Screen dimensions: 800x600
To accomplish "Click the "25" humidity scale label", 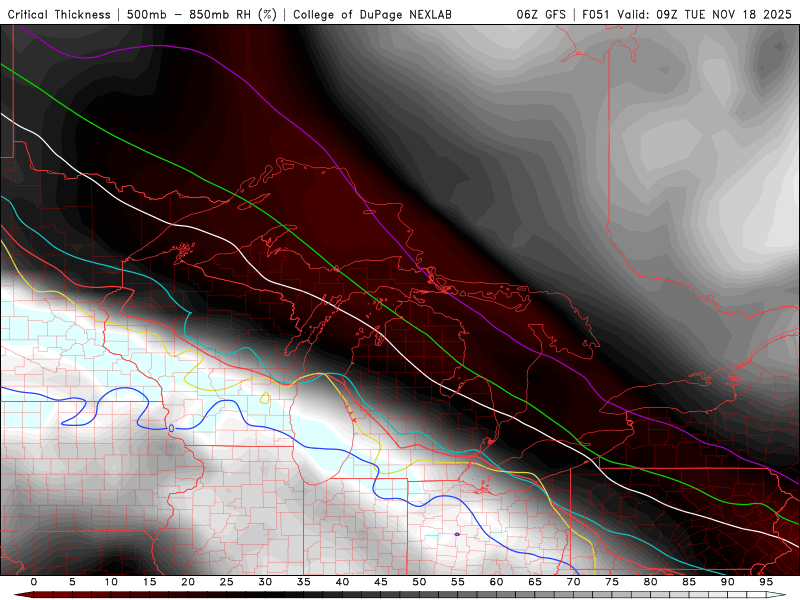I will (x=227, y=582).
